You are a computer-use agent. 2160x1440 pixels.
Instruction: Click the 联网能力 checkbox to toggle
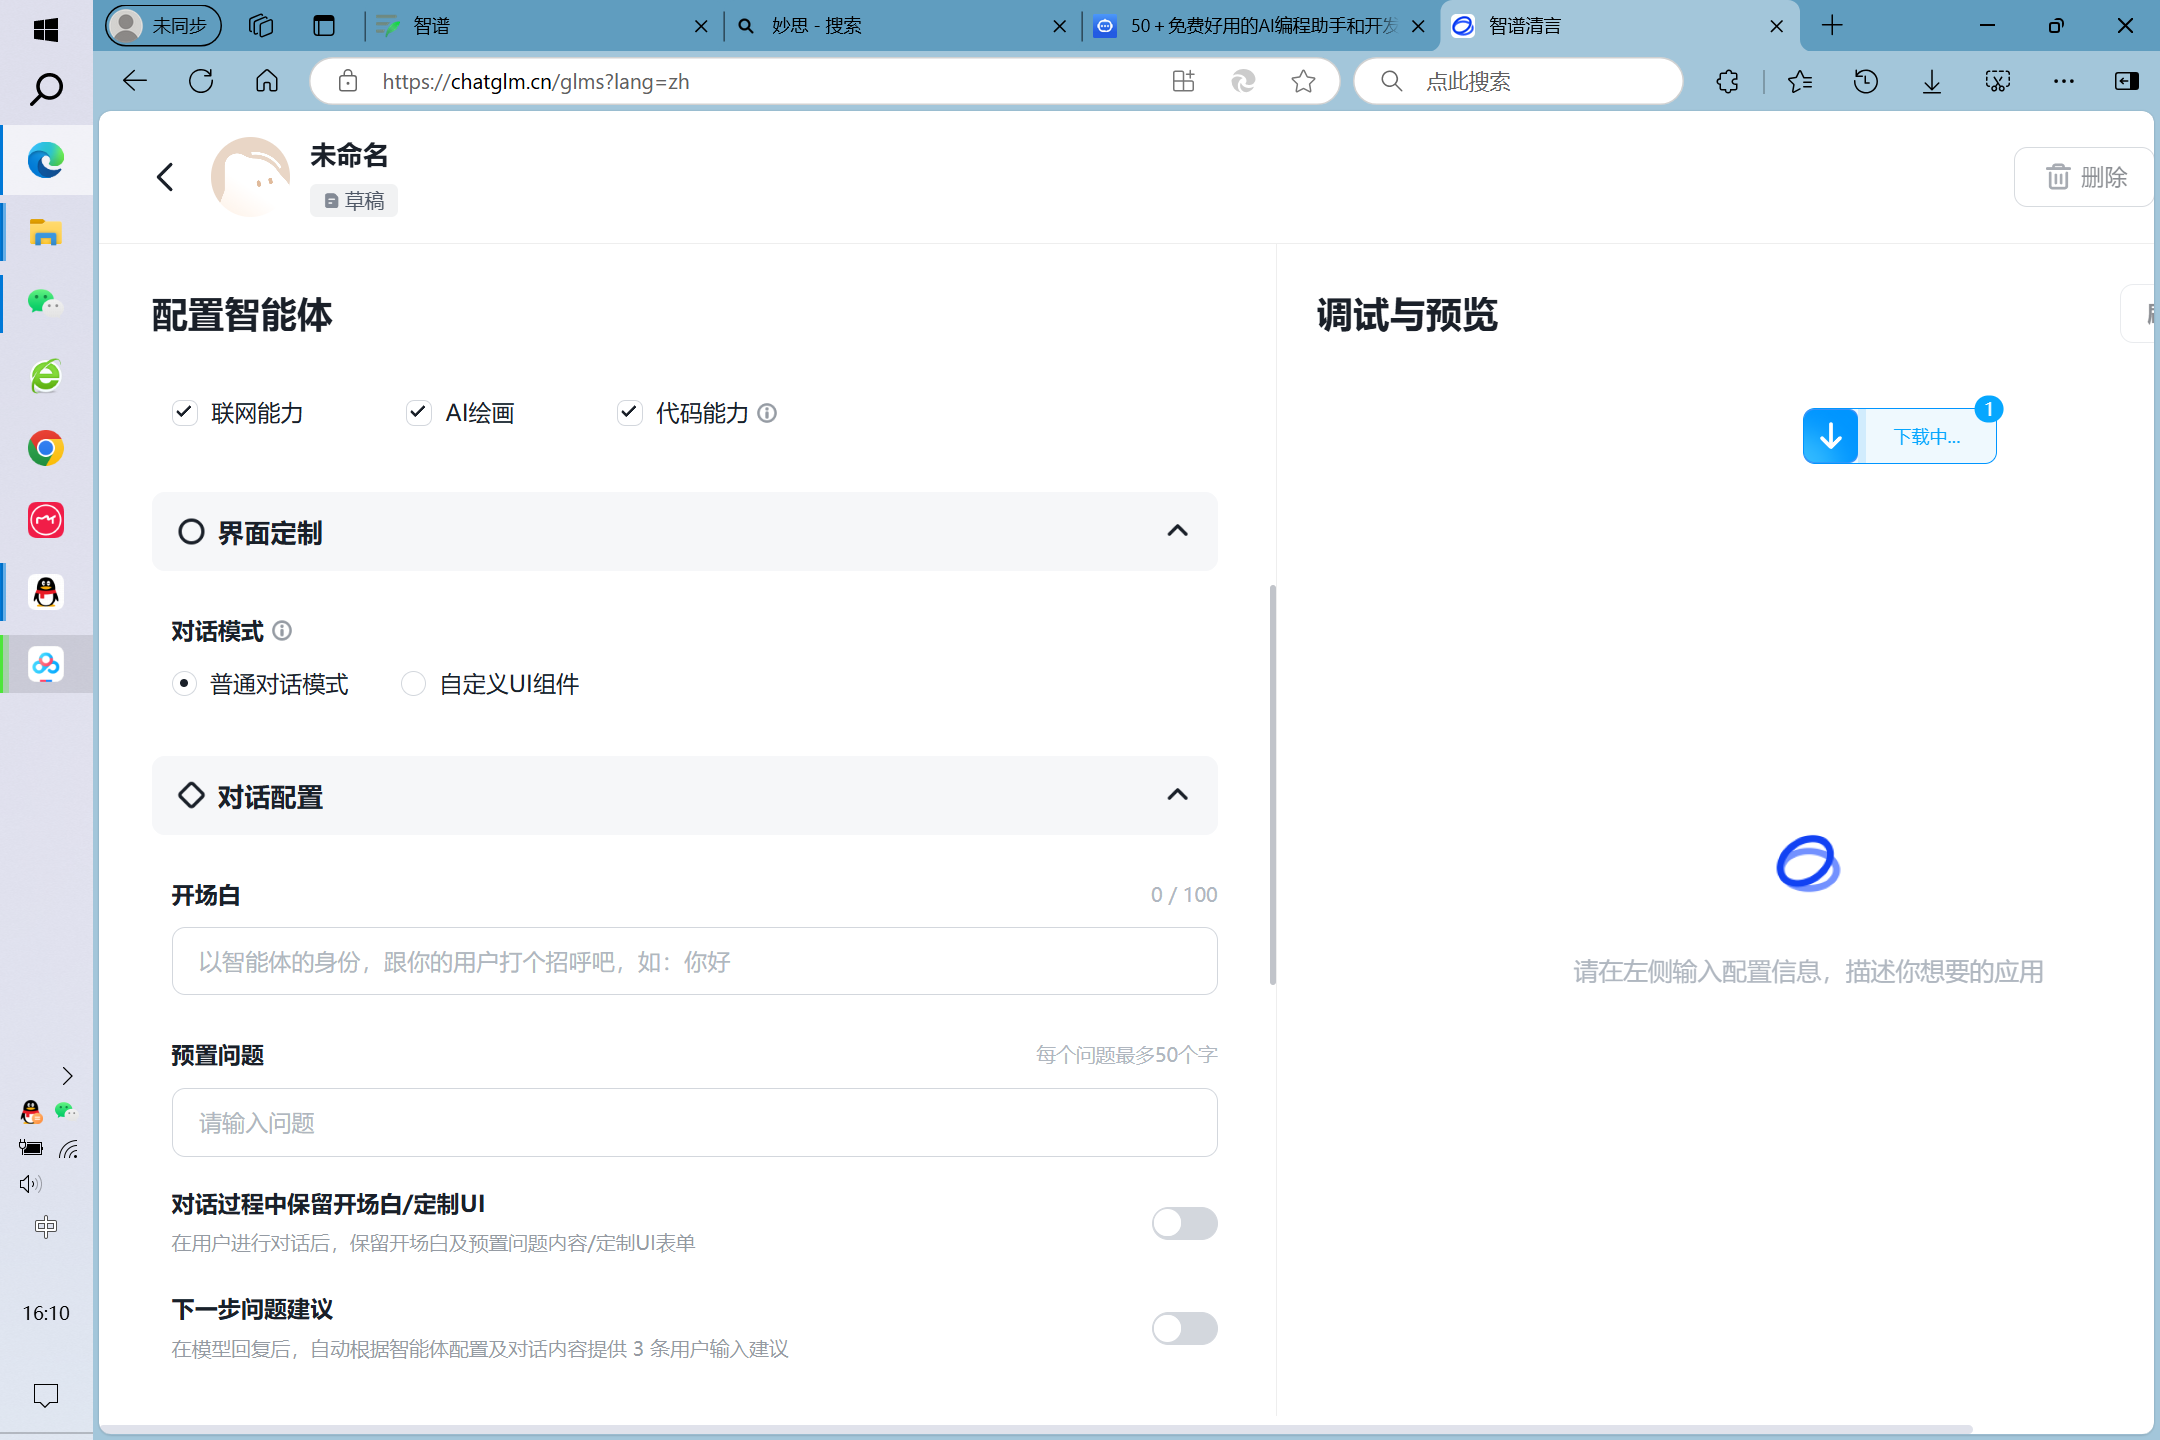182,413
